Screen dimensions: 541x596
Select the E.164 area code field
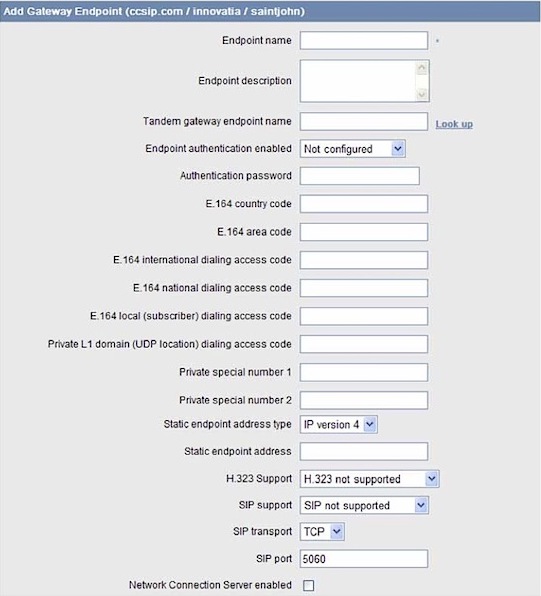[363, 232]
